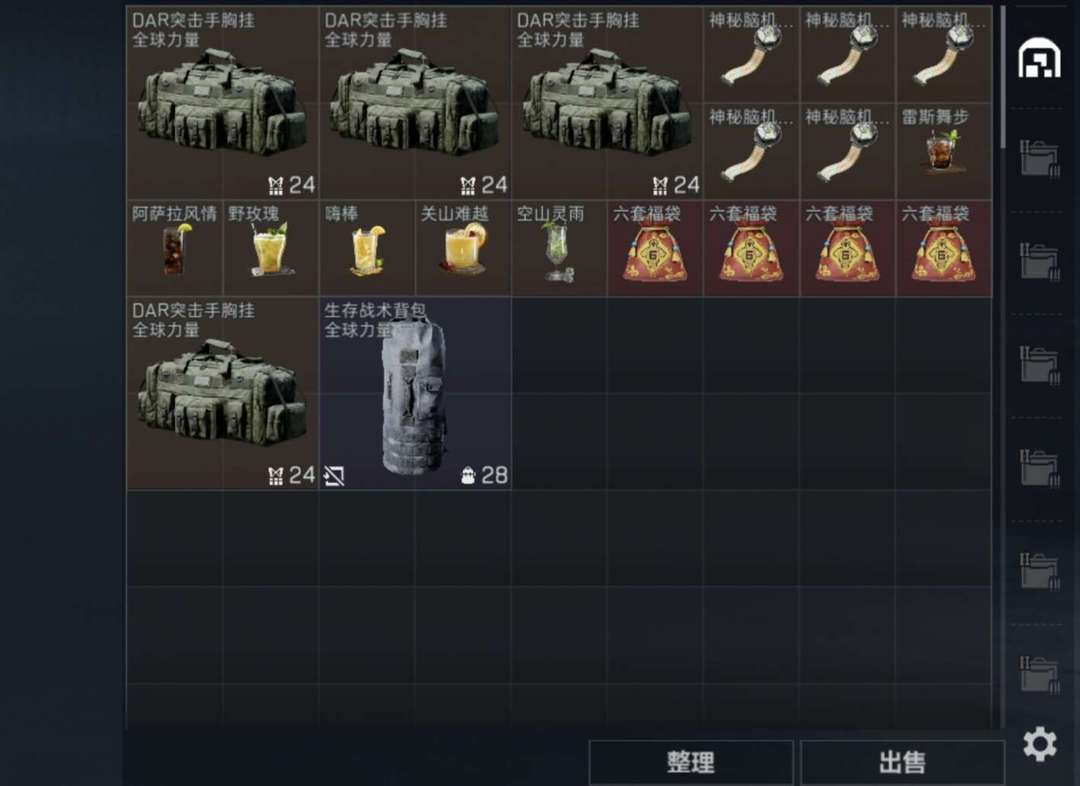The height and width of the screenshot is (786, 1080).
Task: Open the settings gear icon
Action: [x=1039, y=743]
